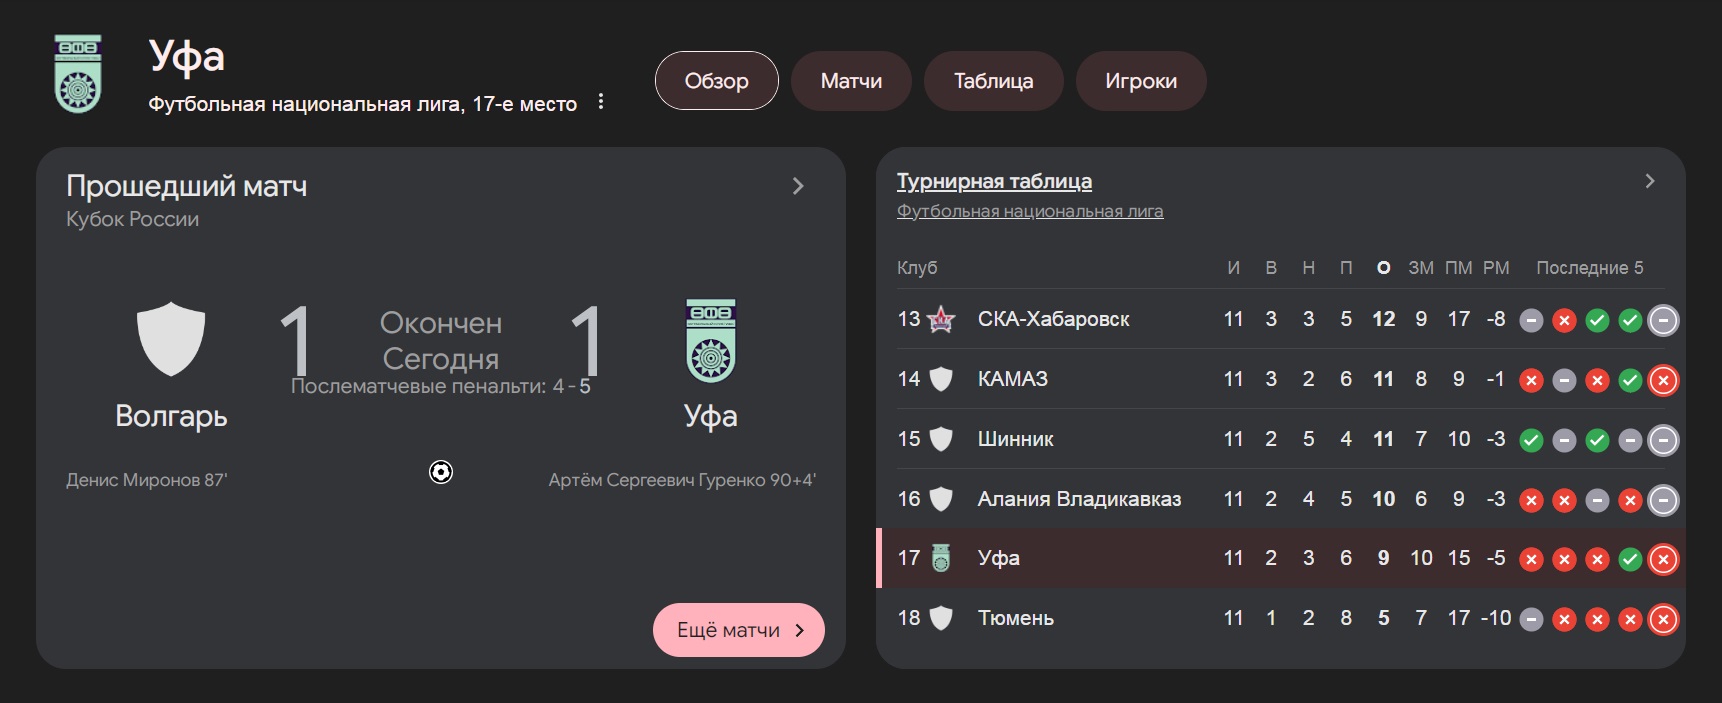
Task: Click the Volgar shield logo
Action: pyautogui.click(x=171, y=339)
